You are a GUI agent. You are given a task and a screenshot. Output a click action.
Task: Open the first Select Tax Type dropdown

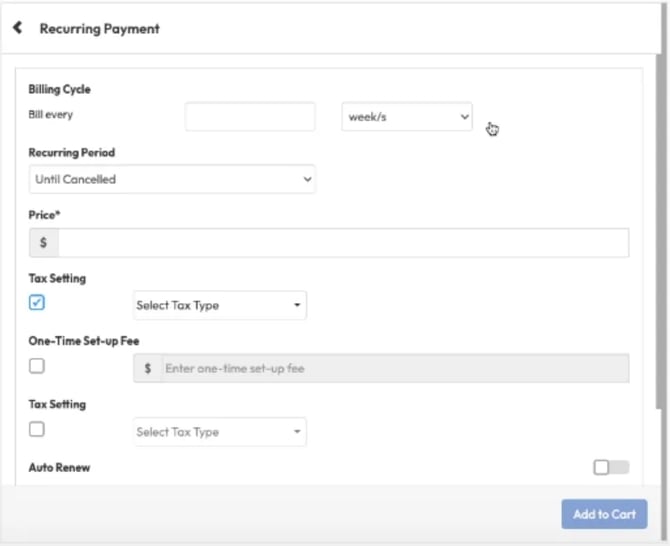coord(220,305)
